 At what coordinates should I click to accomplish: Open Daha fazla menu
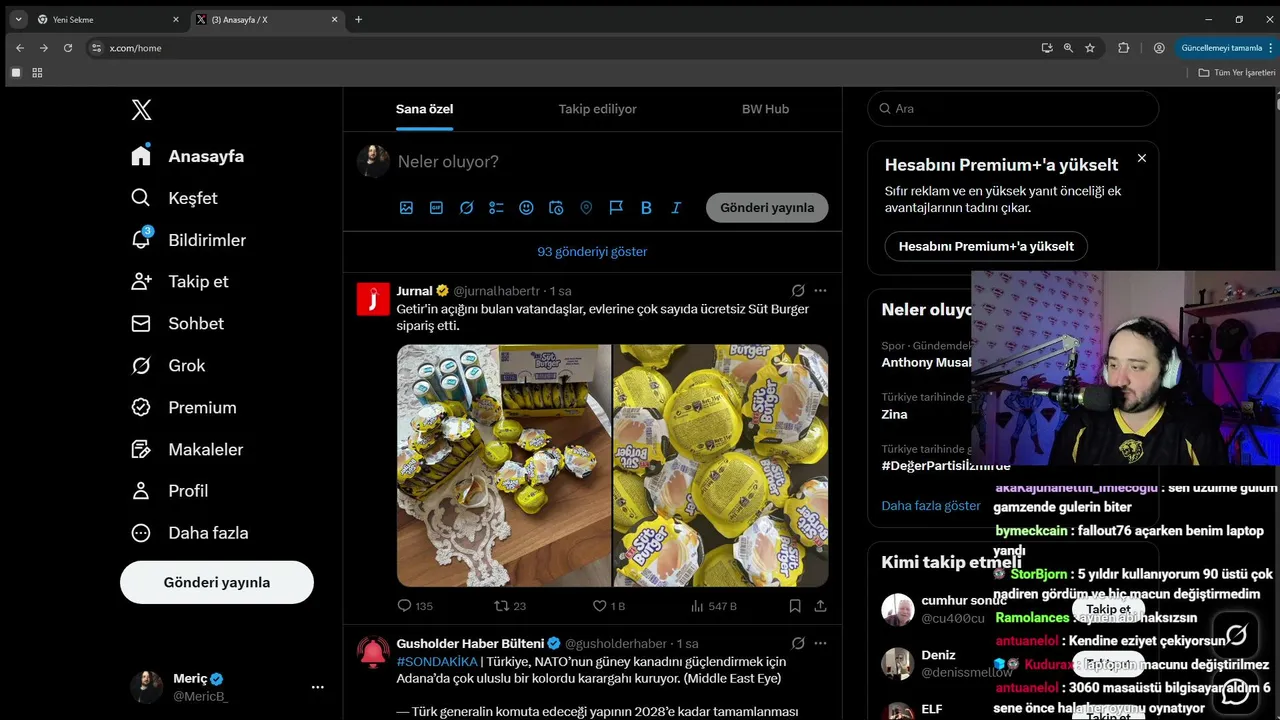point(190,533)
